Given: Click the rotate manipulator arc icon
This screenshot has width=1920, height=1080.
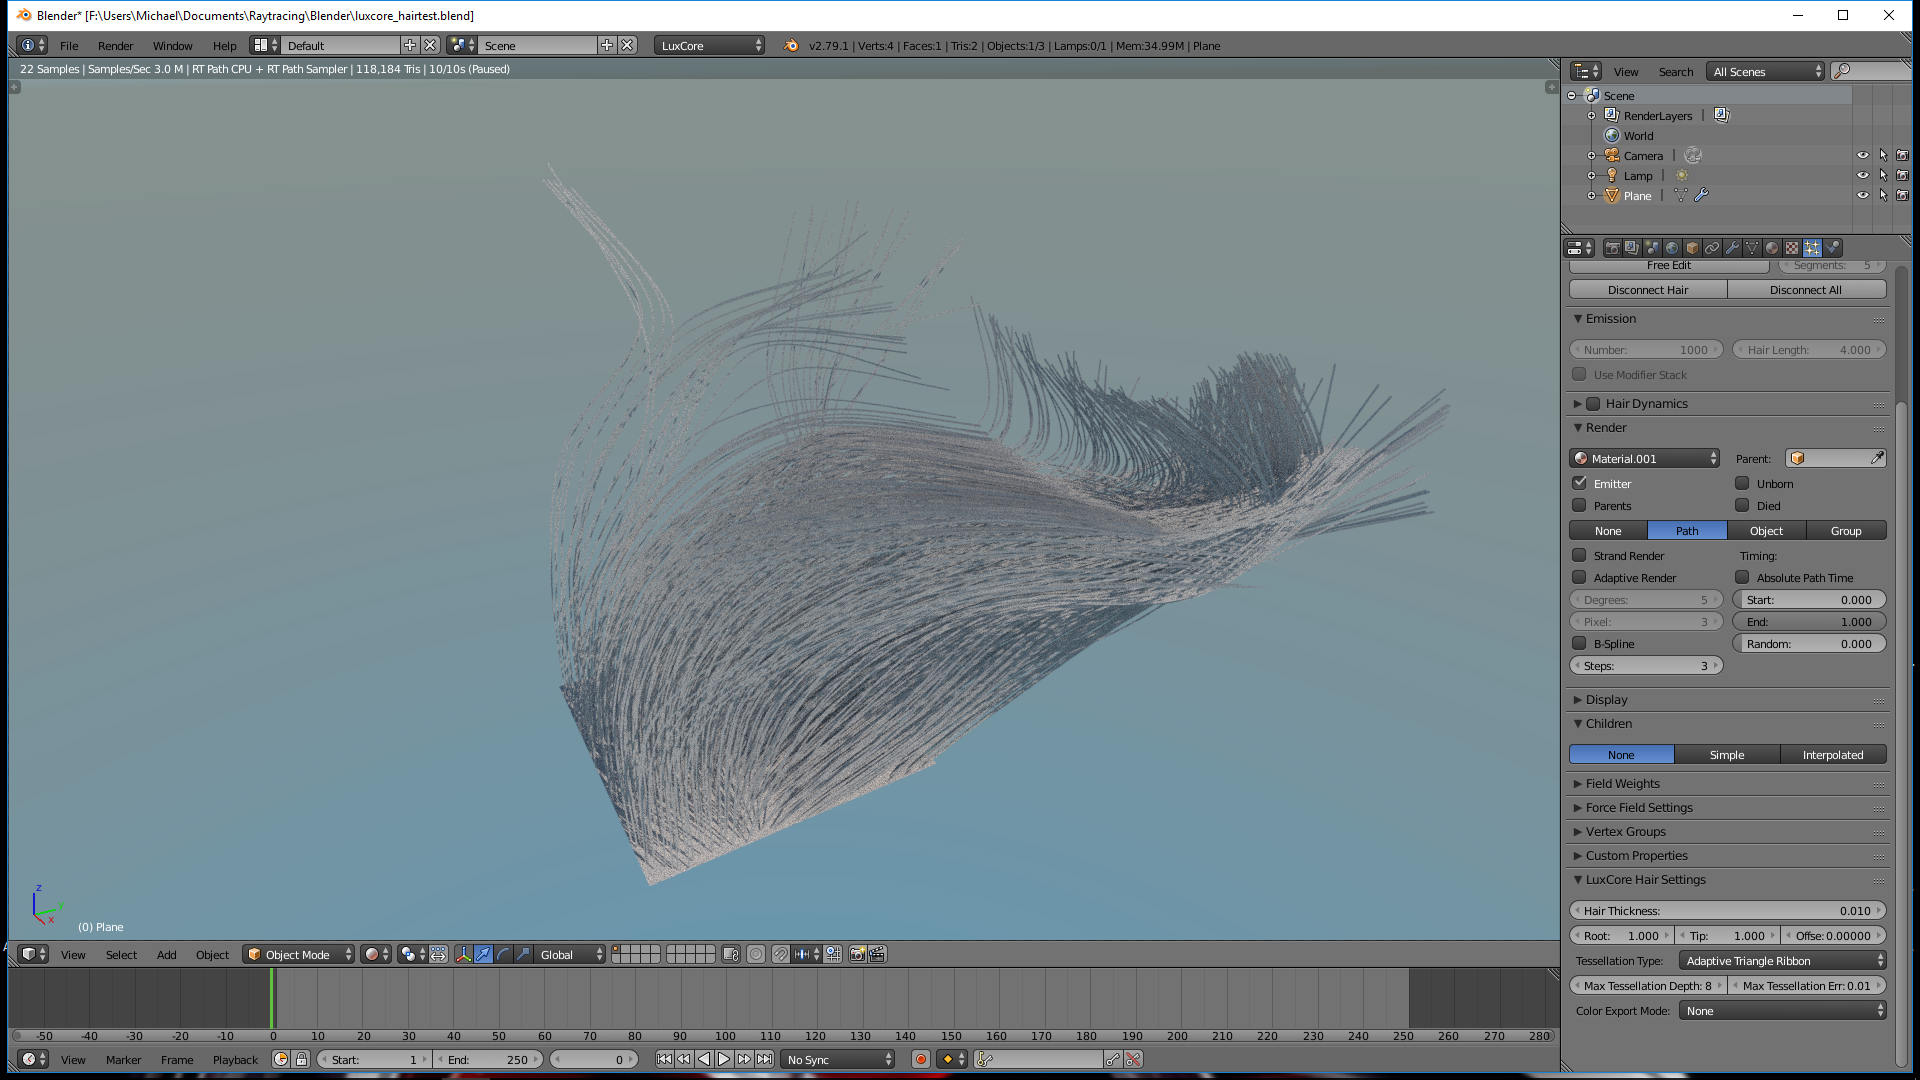Looking at the screenshot, I should click(504, 954).
